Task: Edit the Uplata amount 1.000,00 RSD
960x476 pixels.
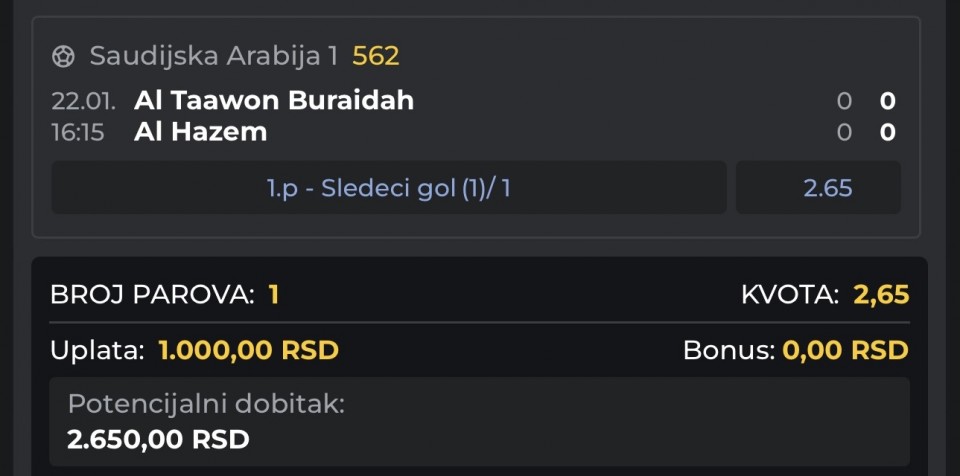Action: [x=248, y=351]
